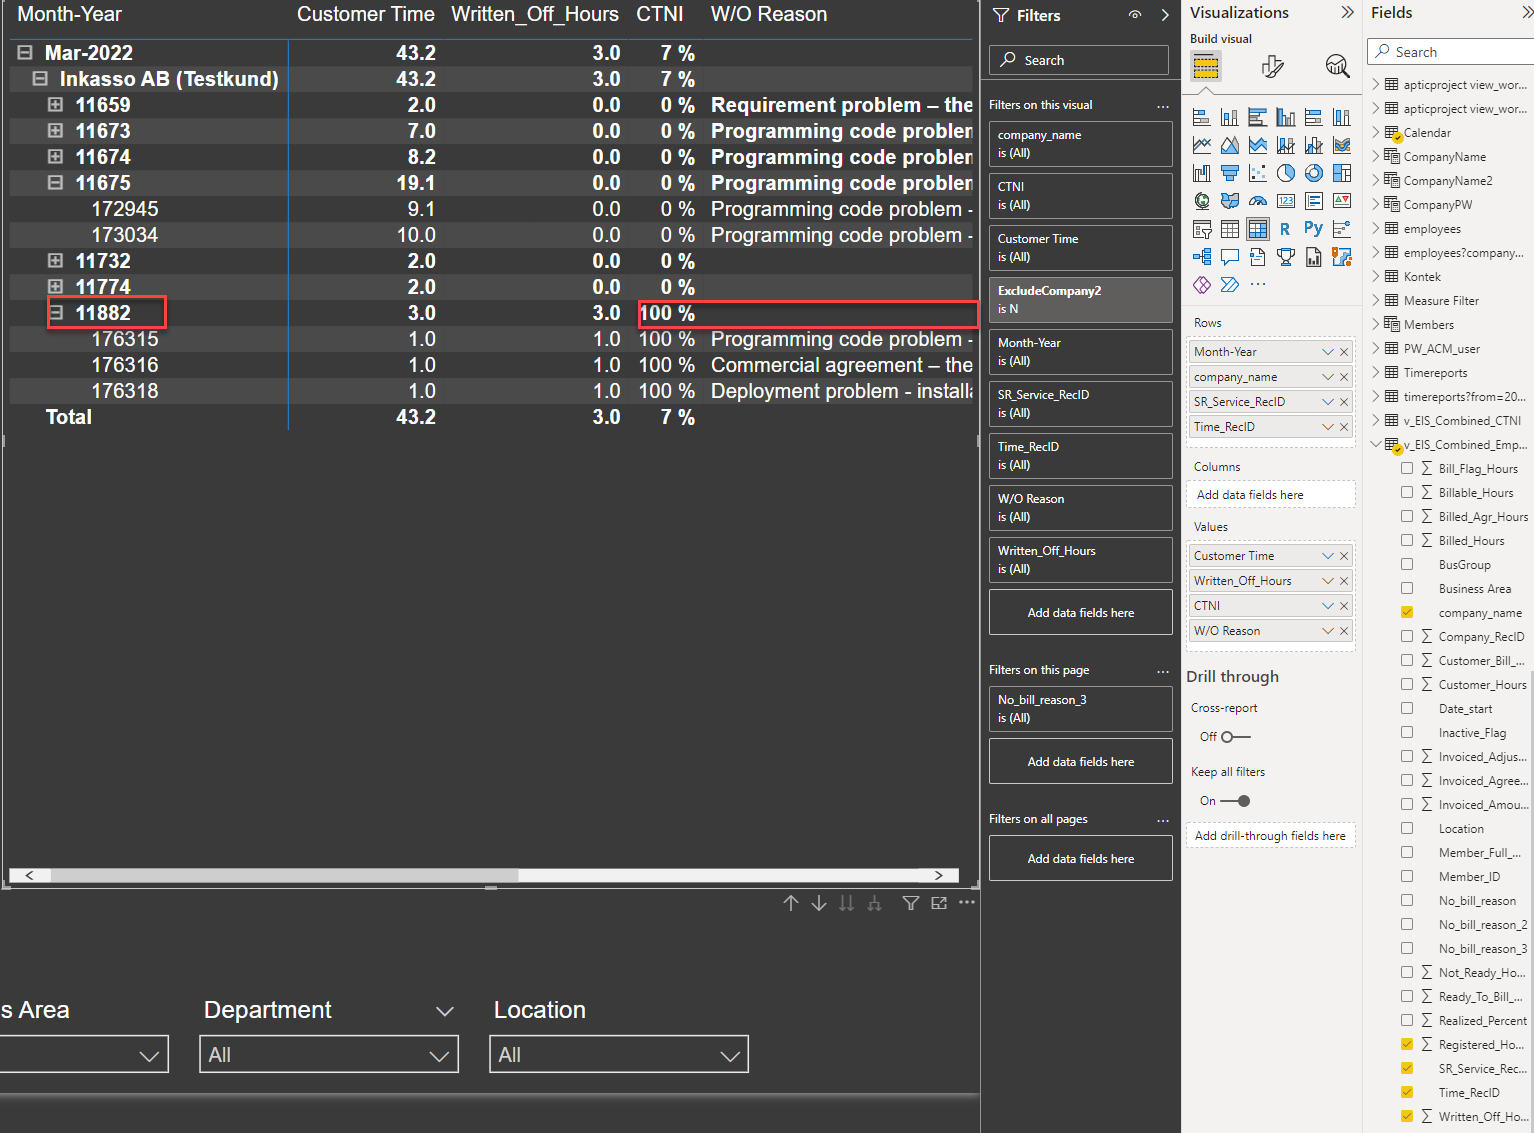Viewport: 1534px width, 1133px height.
Task: Select the Q&A speech bubble visual
Action: click(x=1230, y=257)
